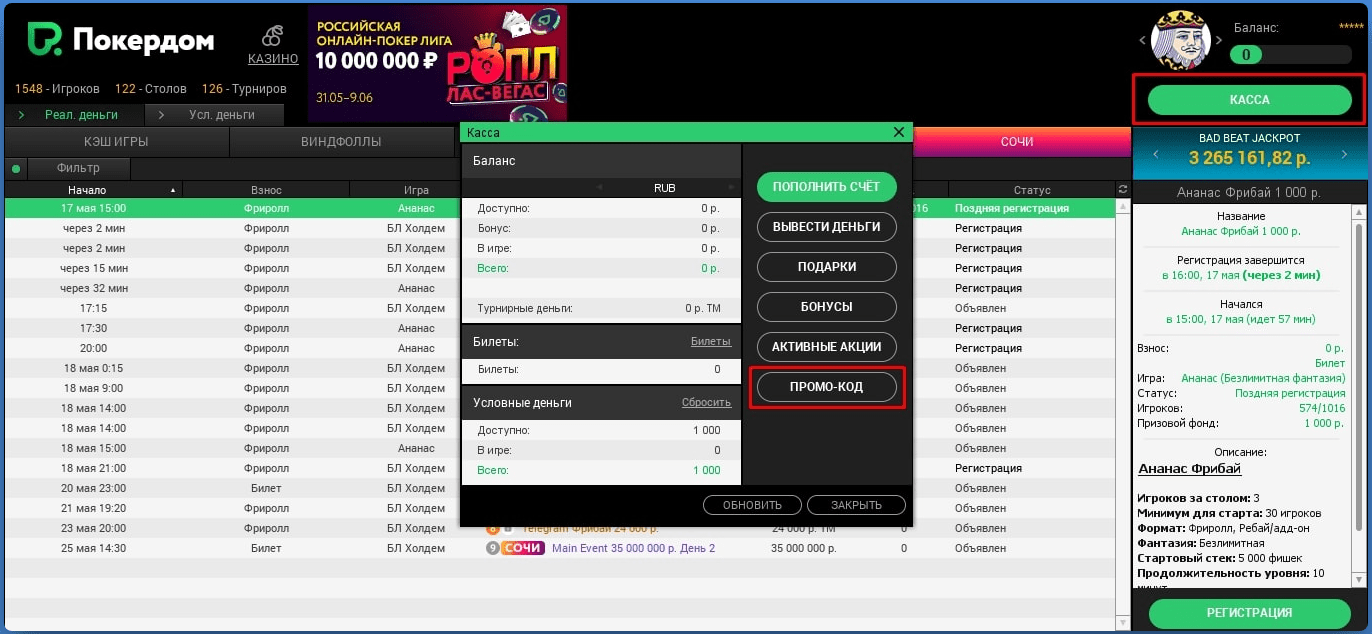Click the grey 9 badge in Main Event row
Viewport: 1372px width, 634px height.
[492, 548]
